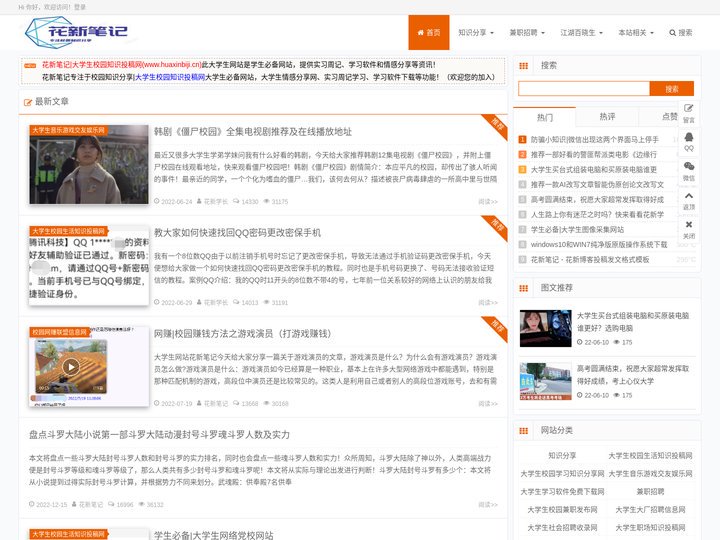
Task: Open hot item 人生路上你有迷茫之时吗
Action: coord(597,214)
